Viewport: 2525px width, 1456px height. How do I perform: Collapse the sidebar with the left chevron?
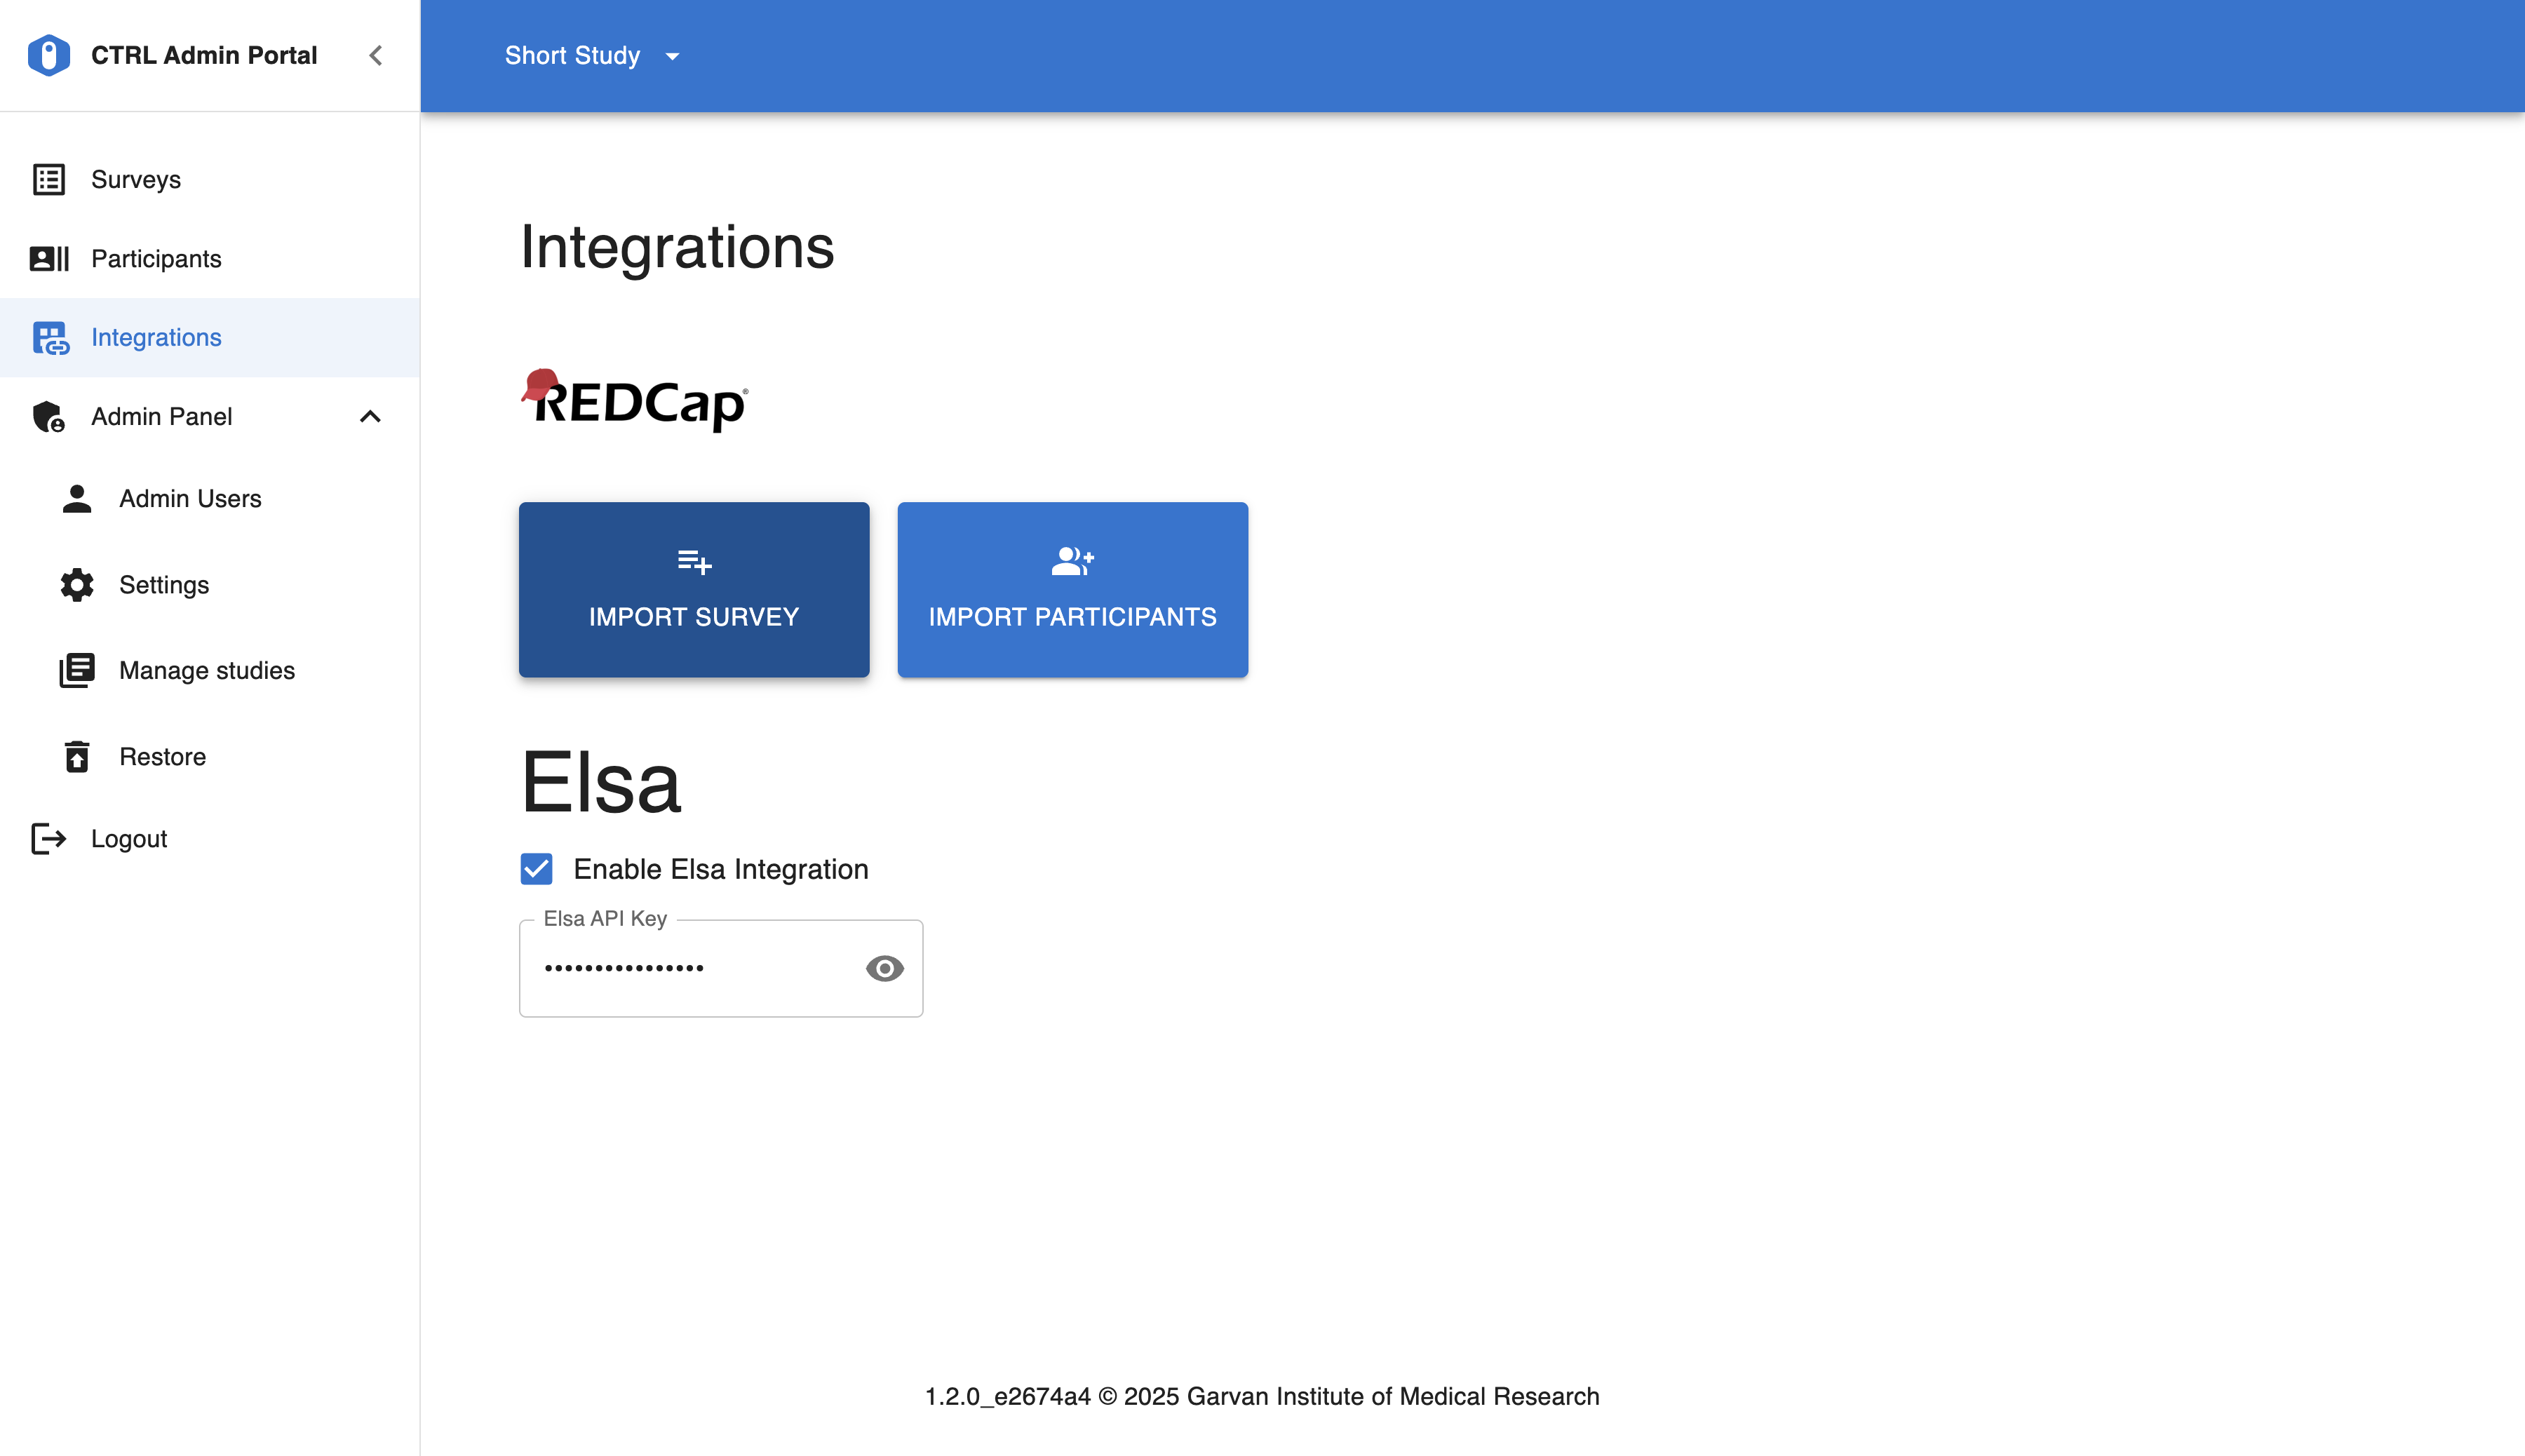(x=376, y=55)
